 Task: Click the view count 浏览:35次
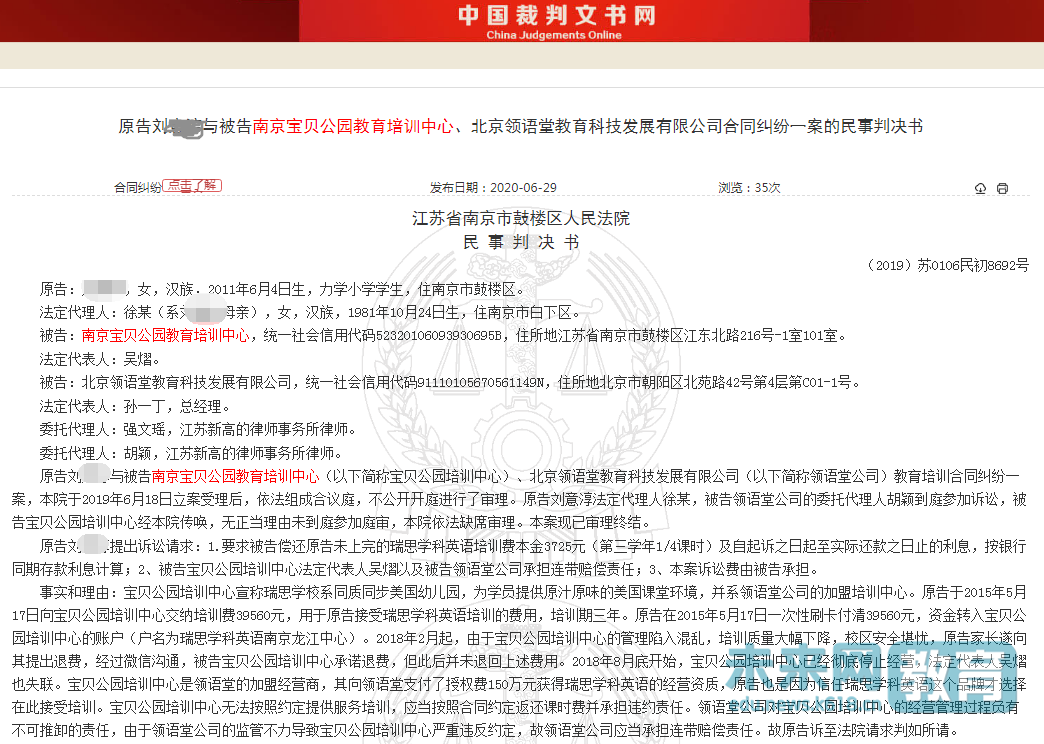(749, 188)
